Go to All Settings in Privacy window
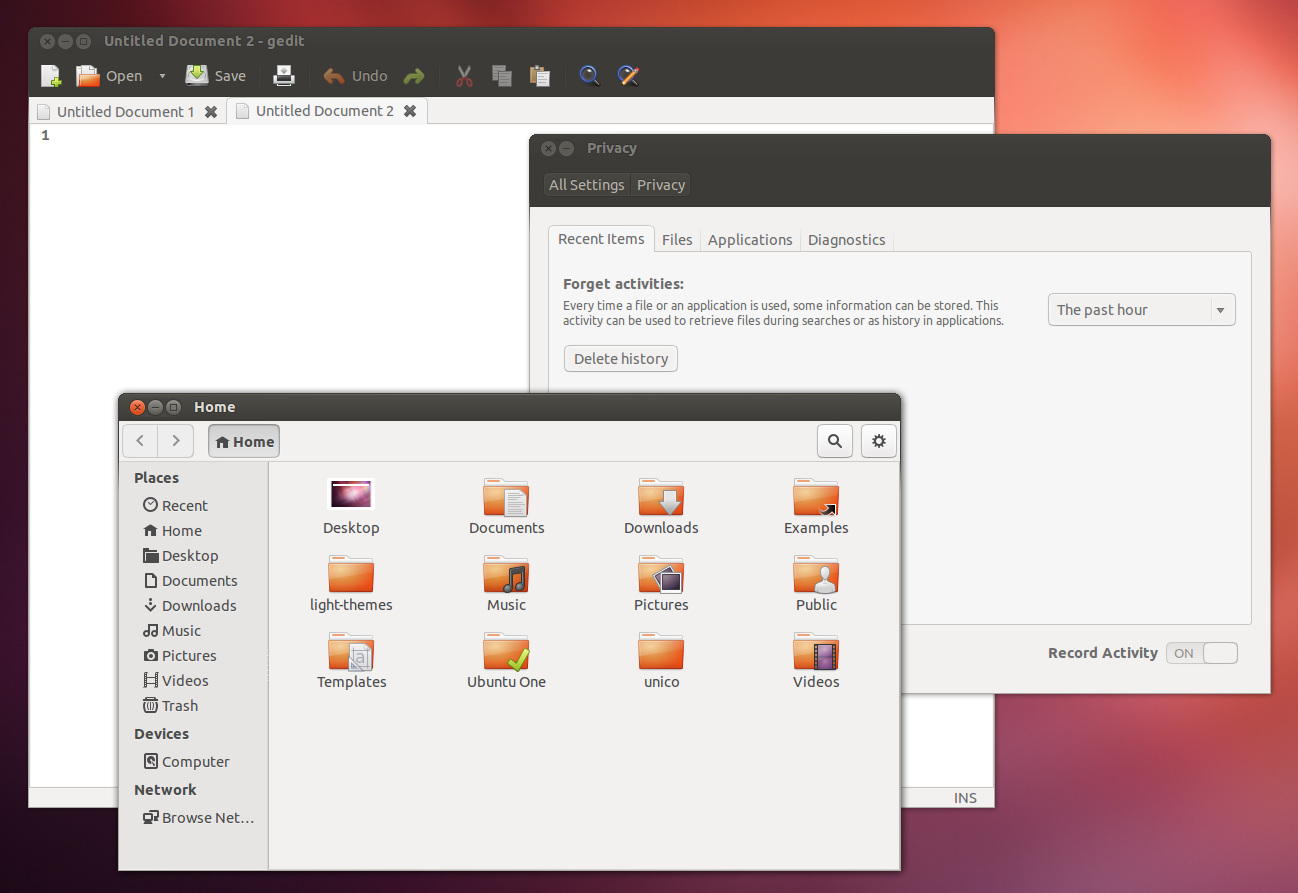 tap(587, 185)
